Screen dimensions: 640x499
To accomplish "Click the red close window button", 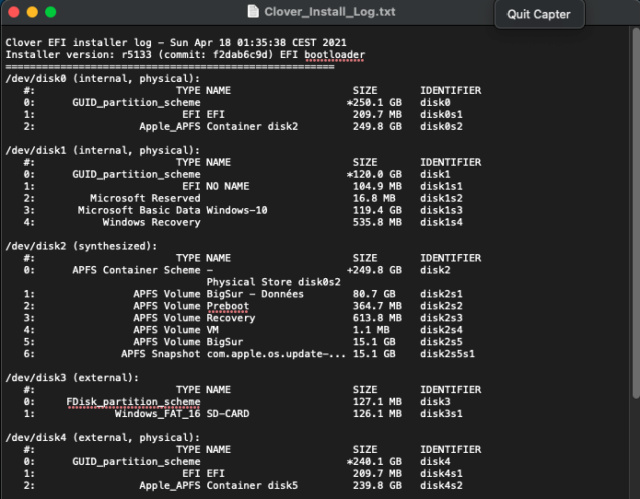I will pyautogui.click(x=14, y=12).
